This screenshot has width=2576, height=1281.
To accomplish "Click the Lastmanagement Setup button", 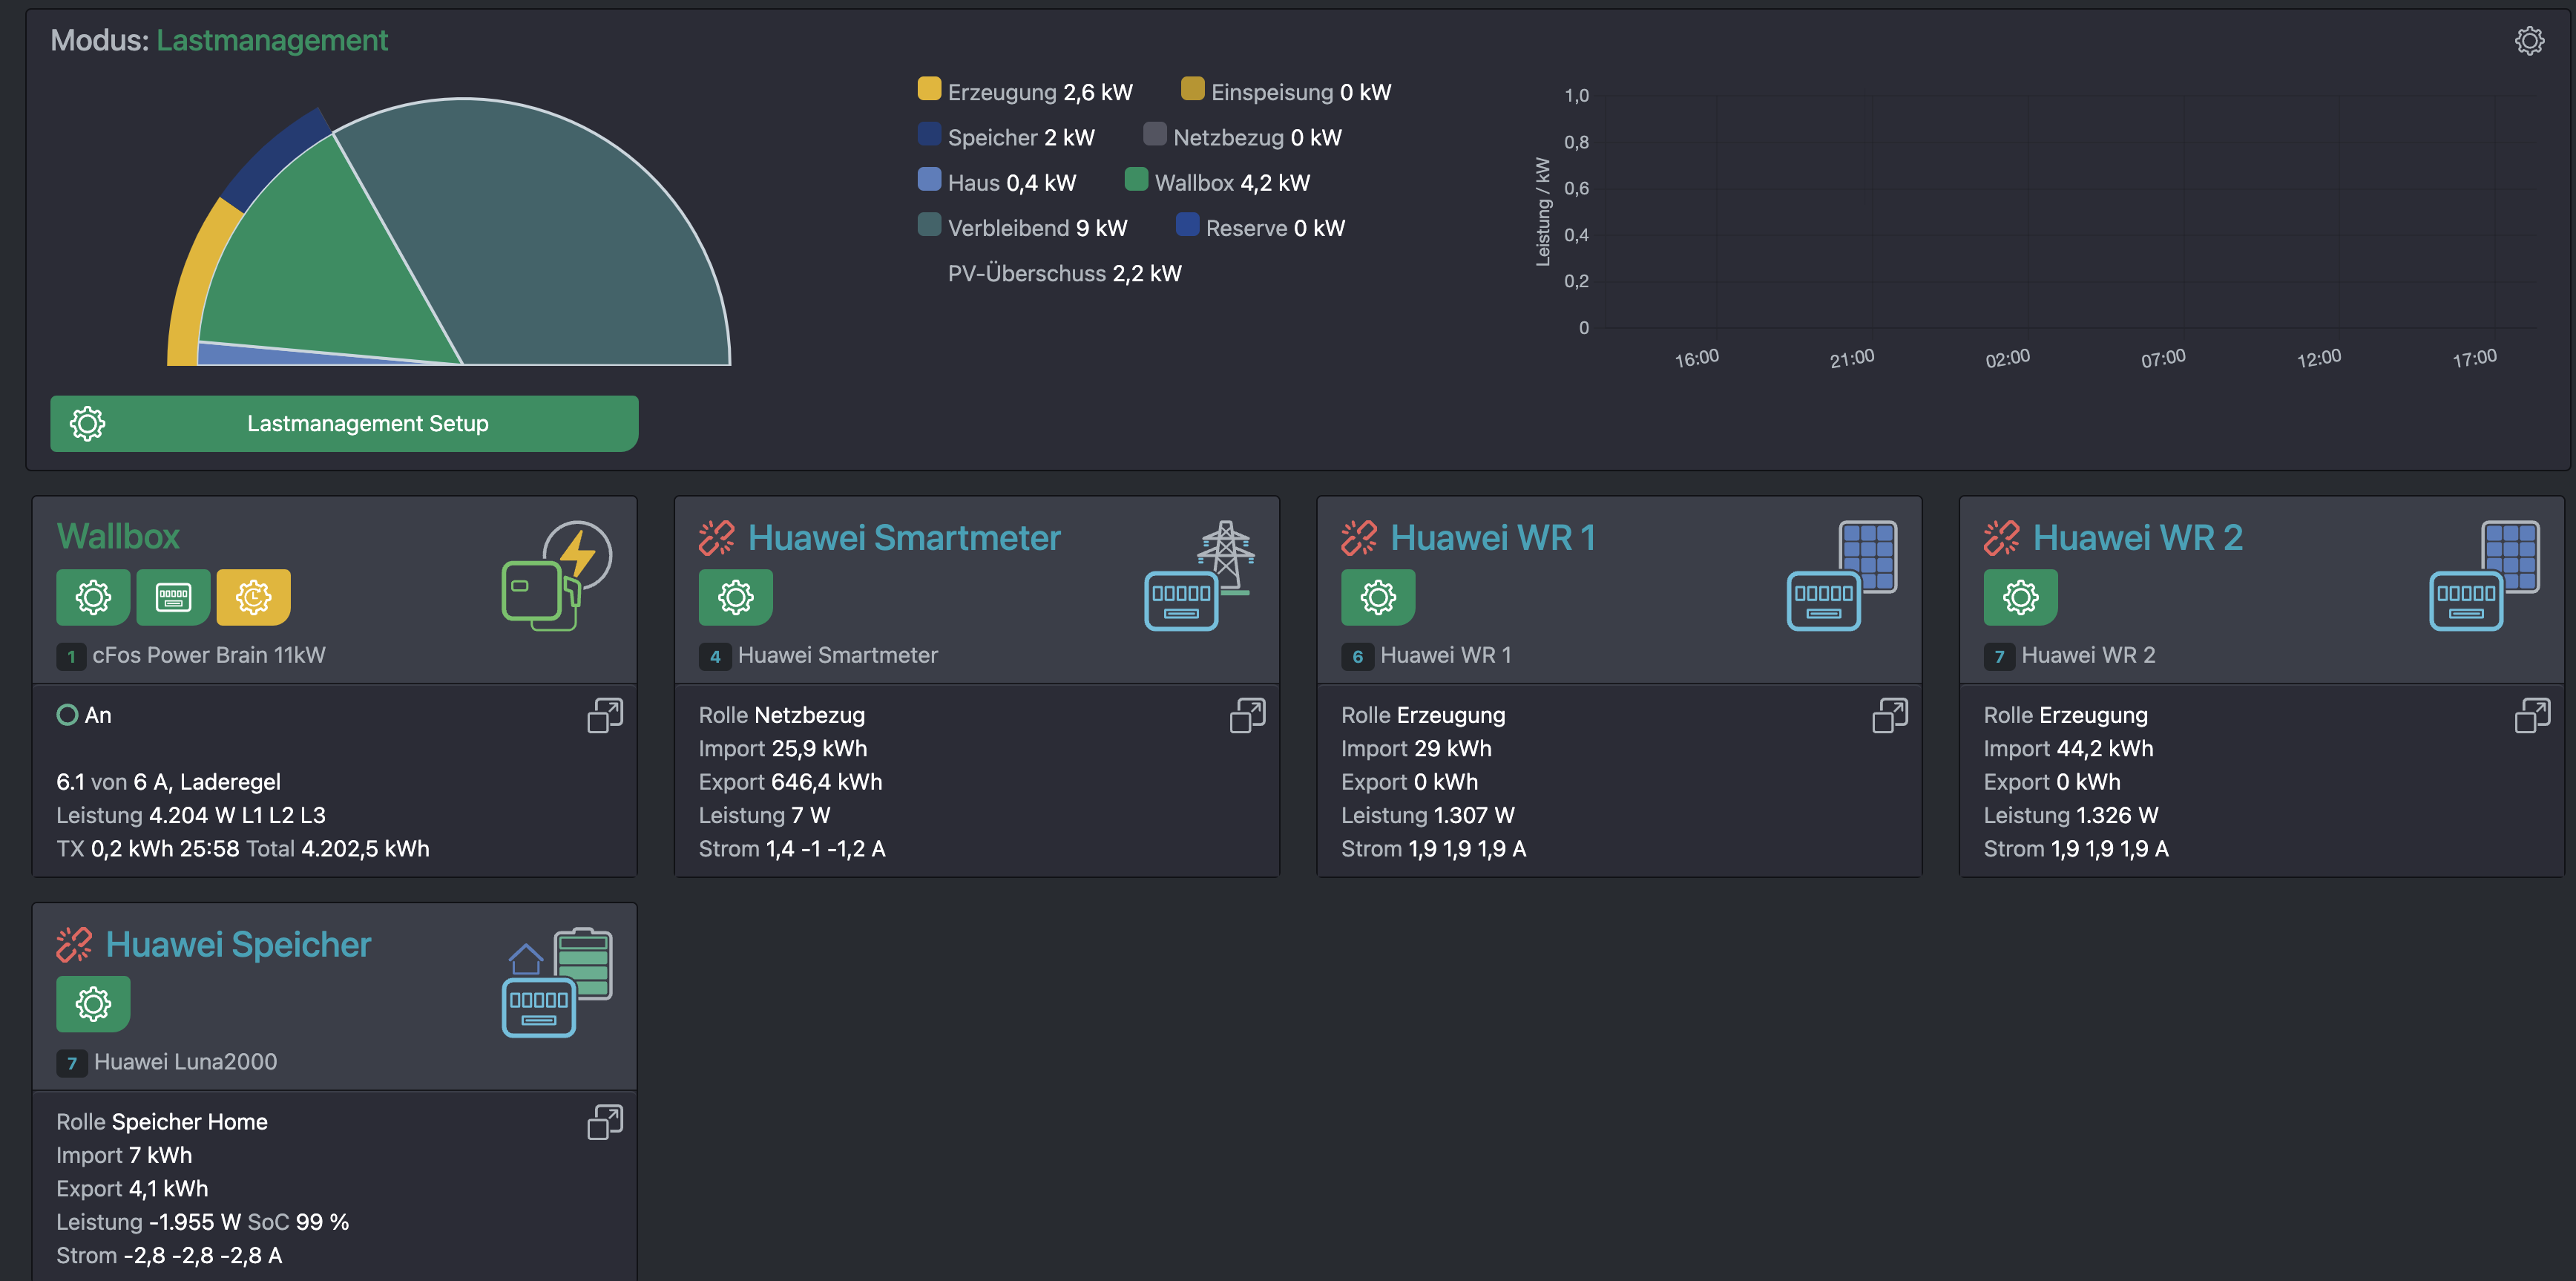I will pos(344,423).
